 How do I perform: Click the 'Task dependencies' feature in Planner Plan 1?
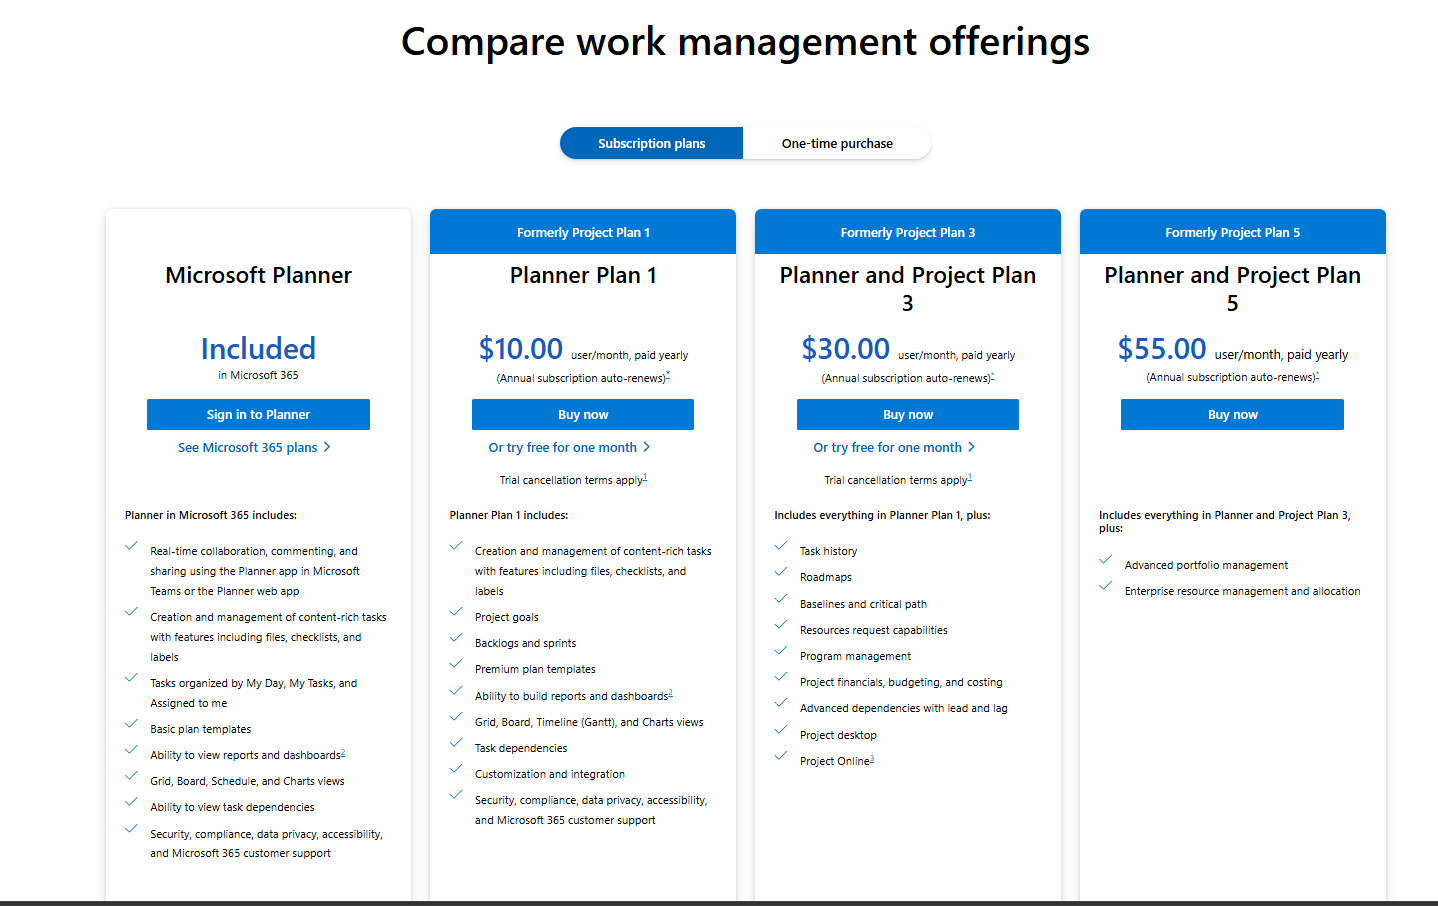[521, 748]
